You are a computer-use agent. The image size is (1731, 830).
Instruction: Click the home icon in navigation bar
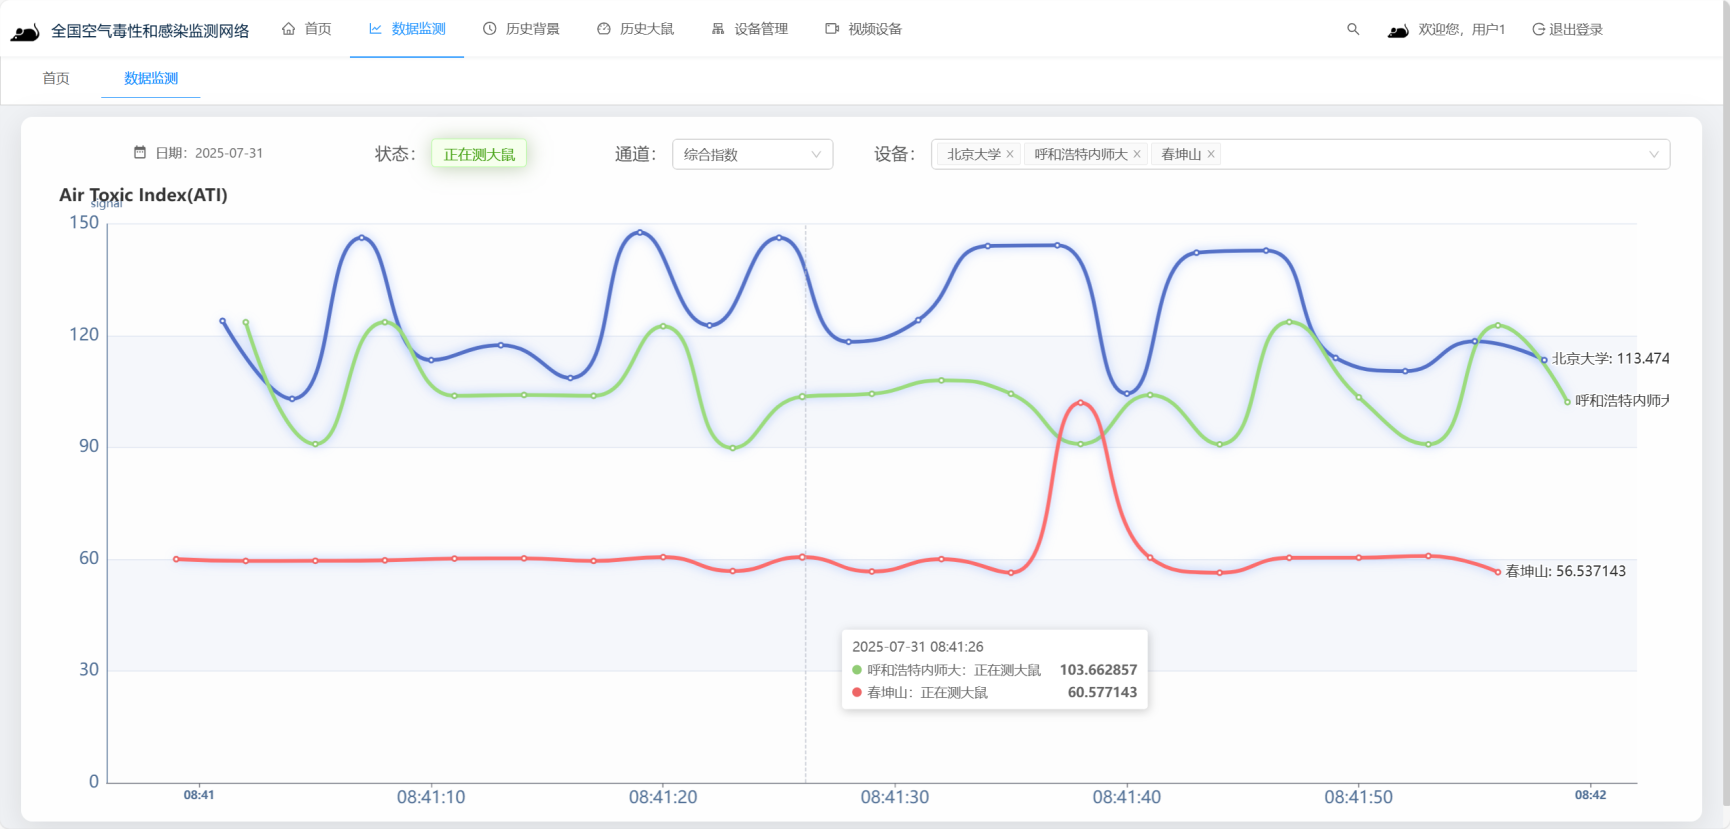pyautogui.click(x=288, y=29)
